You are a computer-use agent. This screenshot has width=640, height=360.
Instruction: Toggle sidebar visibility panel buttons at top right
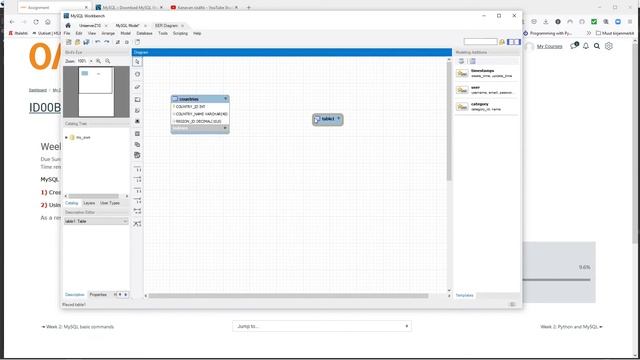tap(513, 42)
